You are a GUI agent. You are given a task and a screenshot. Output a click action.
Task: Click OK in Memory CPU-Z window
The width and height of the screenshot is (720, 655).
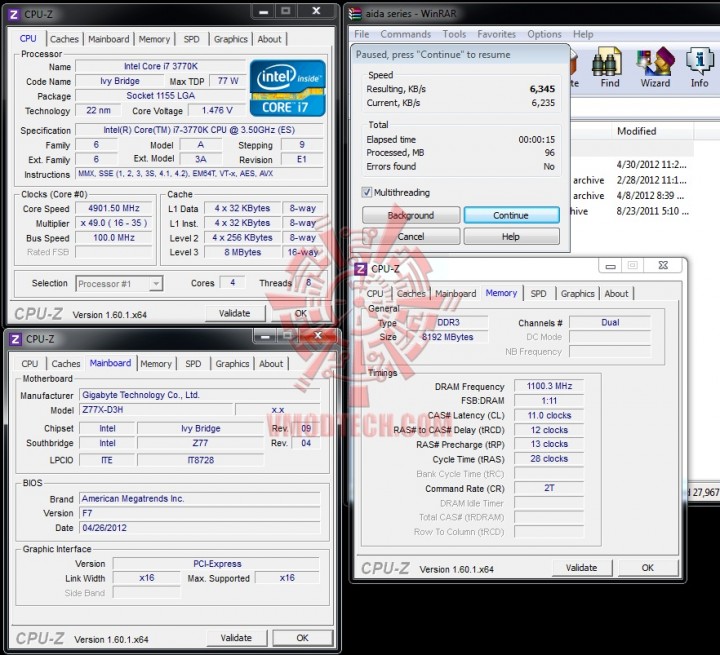coord(647,568)
